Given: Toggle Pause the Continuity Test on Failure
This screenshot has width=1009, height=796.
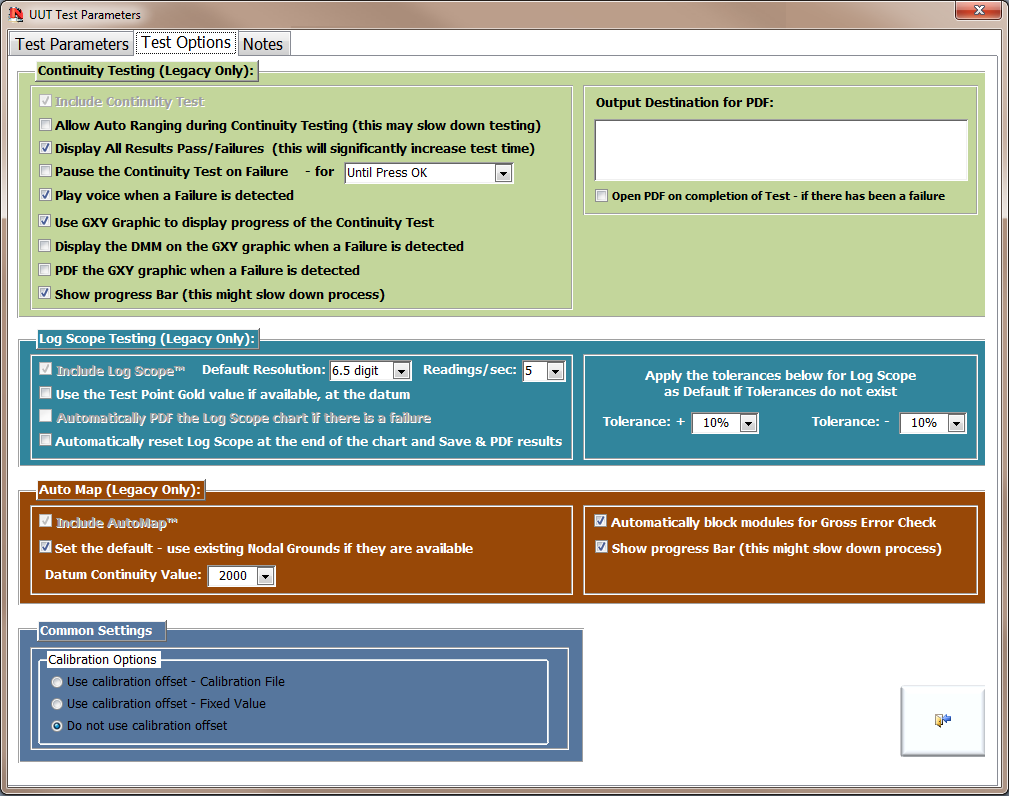Looking at the screenshot, I should pyautogui.click(x=46, y=172).
